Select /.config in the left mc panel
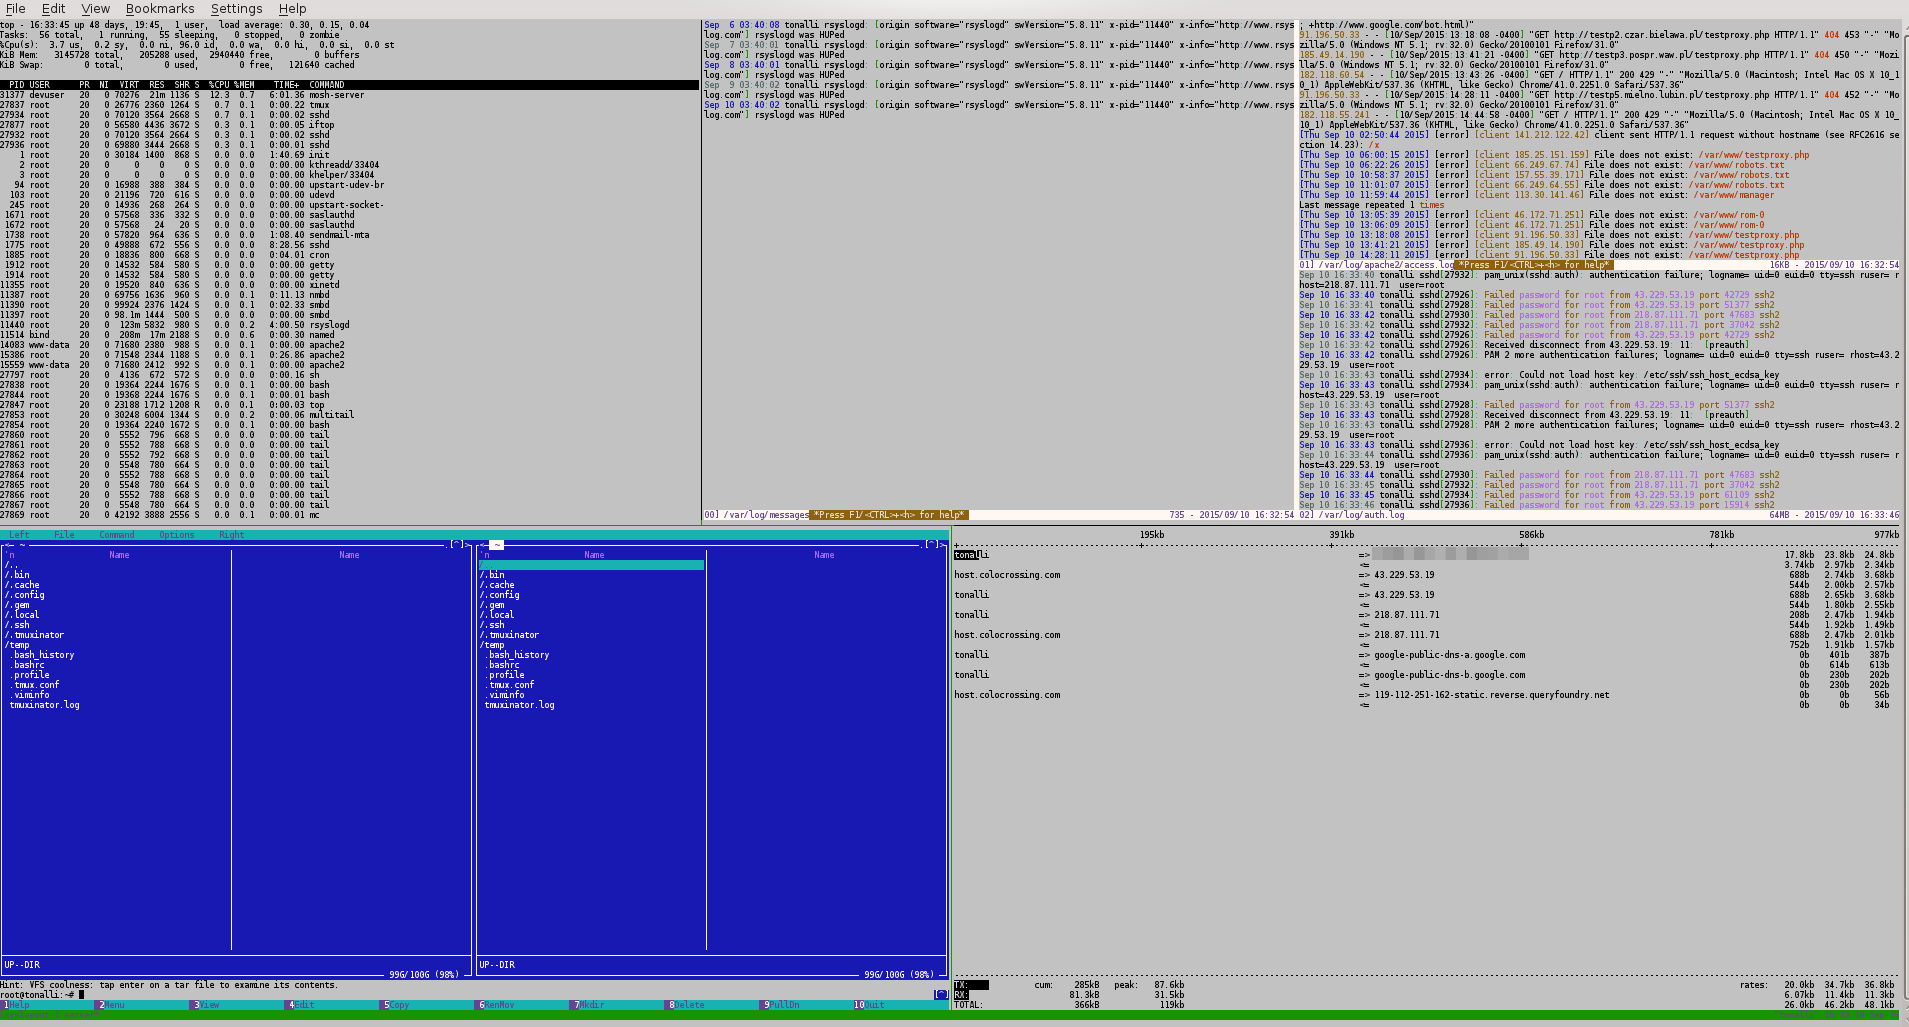 25,595
